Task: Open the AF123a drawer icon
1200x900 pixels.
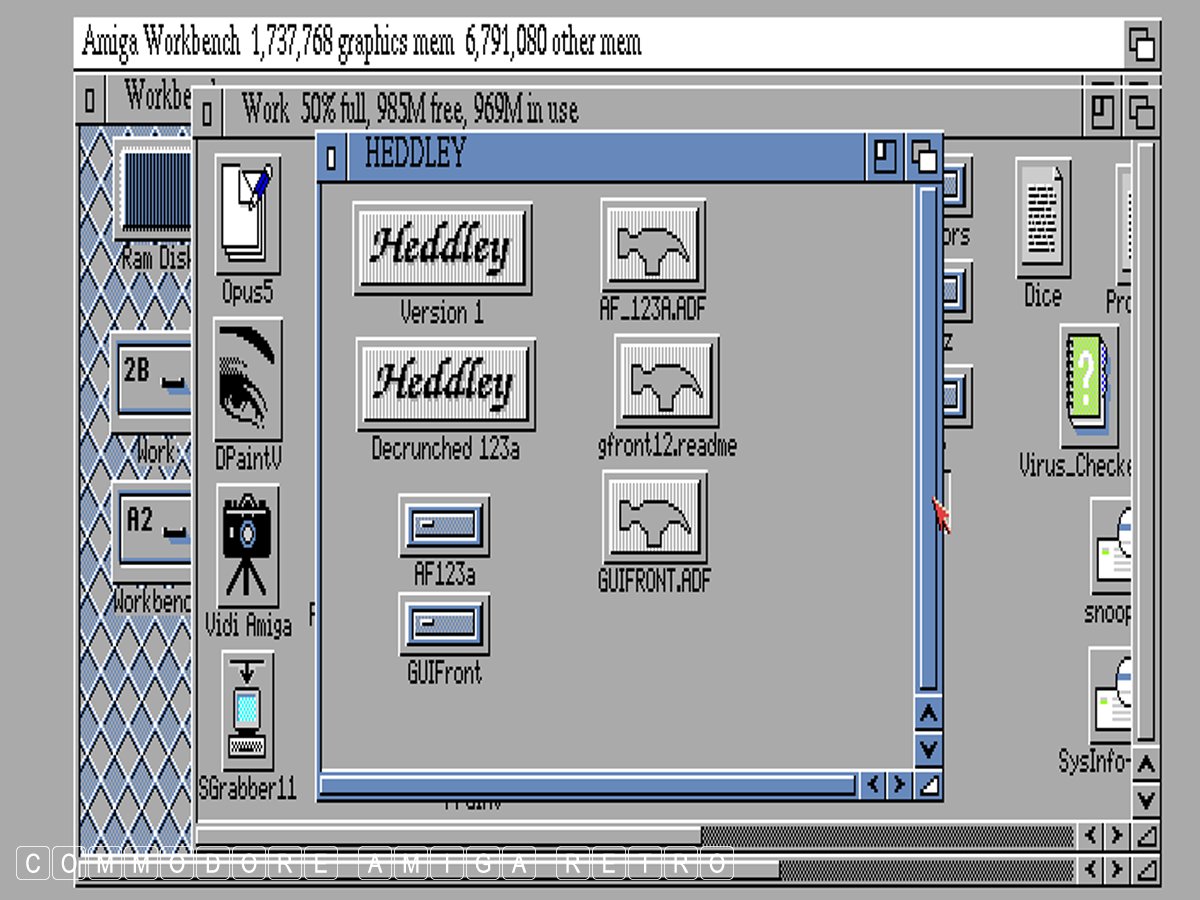Action: click(x=444, y=525)
